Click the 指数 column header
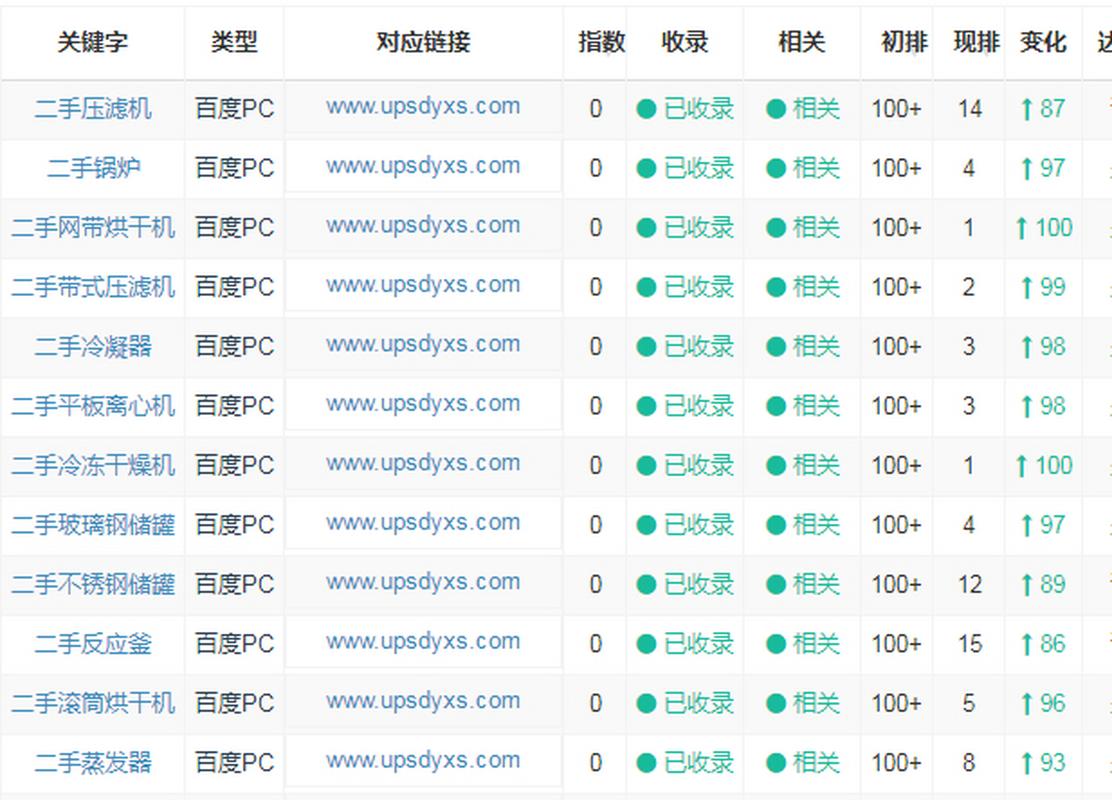The height and width of the screenshot is (800, 1112). pos(601,43)
